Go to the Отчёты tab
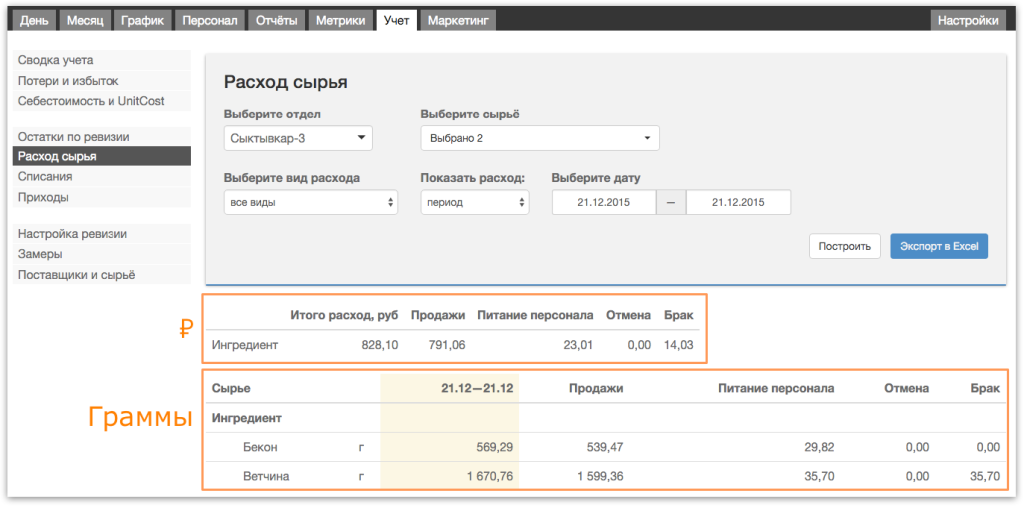Image resolution: width=1024 pixels, height=508 pixels. click(276, 21)
